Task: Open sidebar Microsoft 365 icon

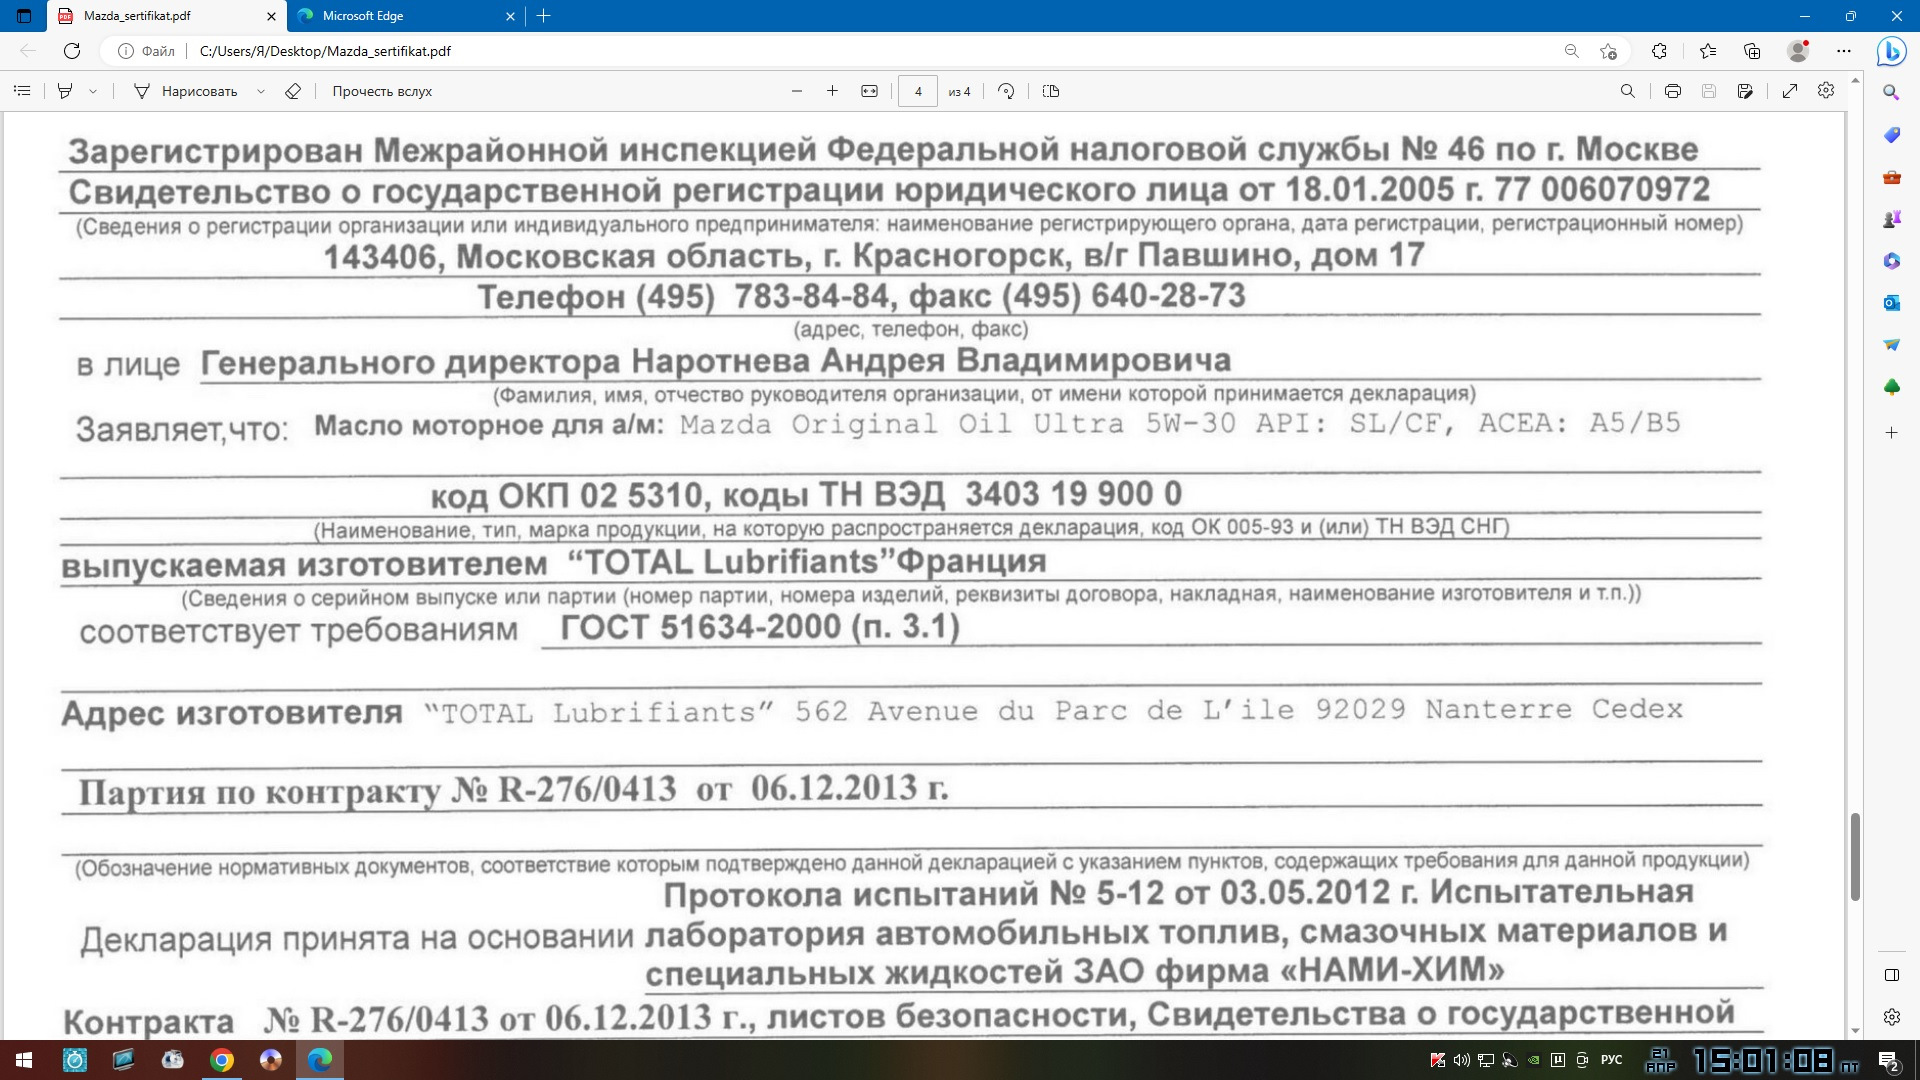Action: click(x=1891, y=261)
